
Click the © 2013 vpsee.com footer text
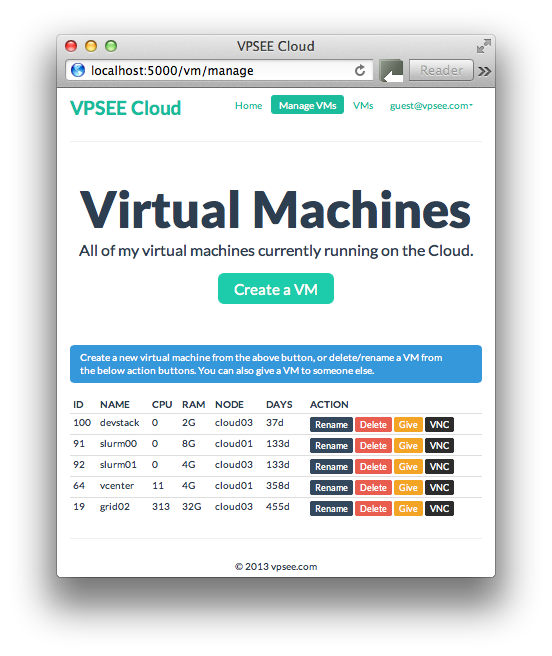[276, 566]
